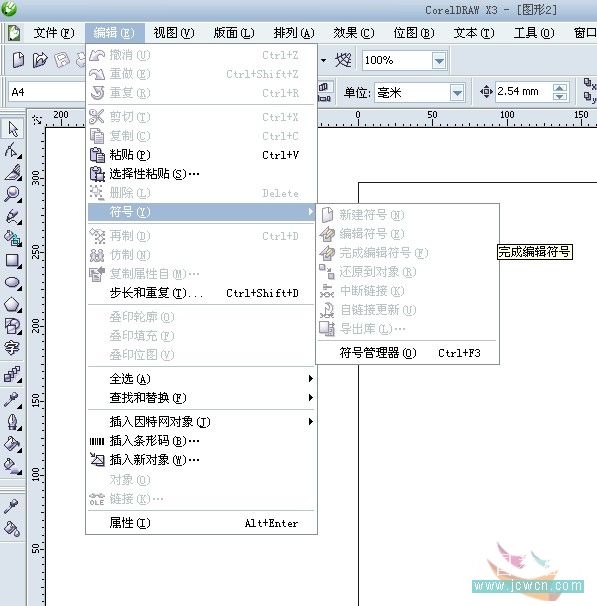Select the Shape tool
The image size is (597, 606).
[x=13, y=151]
